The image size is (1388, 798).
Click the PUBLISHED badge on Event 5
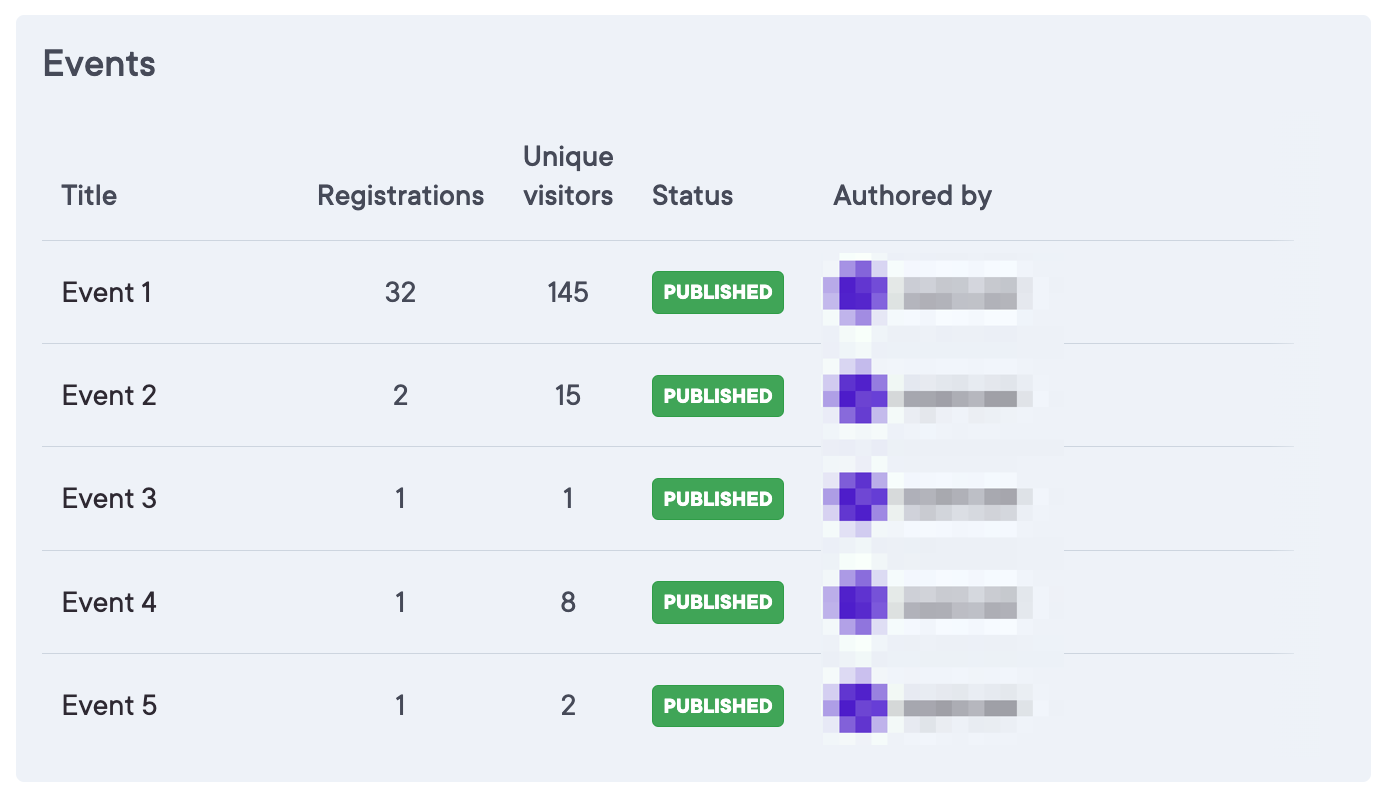(717, 705)
